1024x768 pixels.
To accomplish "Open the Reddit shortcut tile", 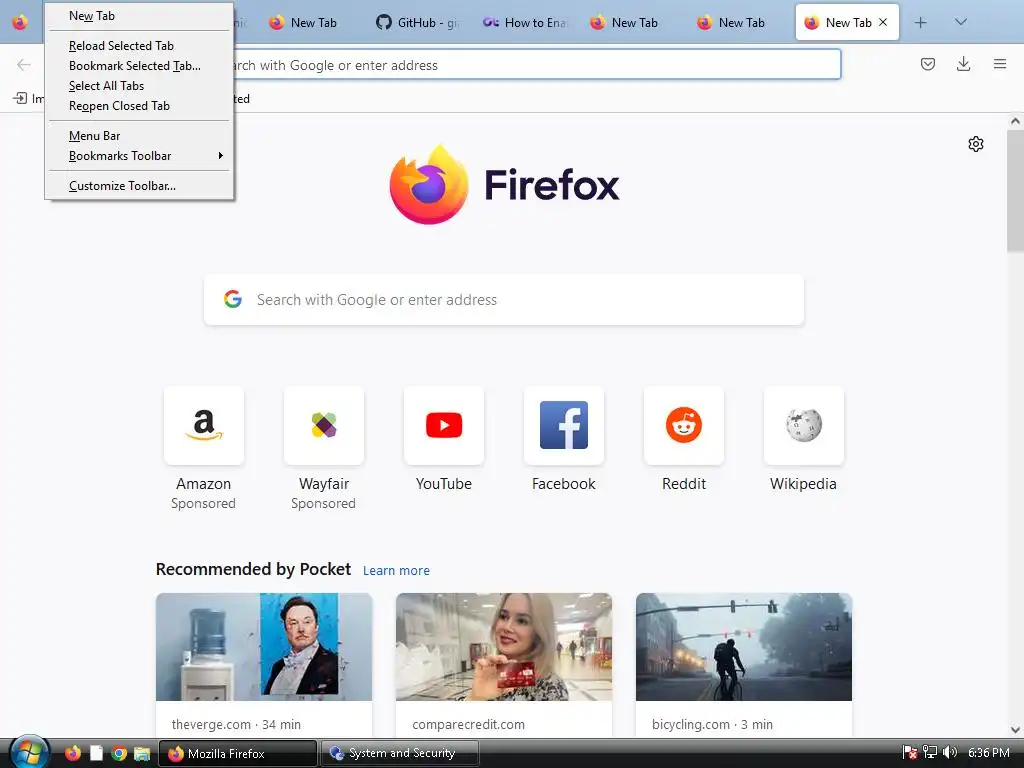I will tap(684, 425).
